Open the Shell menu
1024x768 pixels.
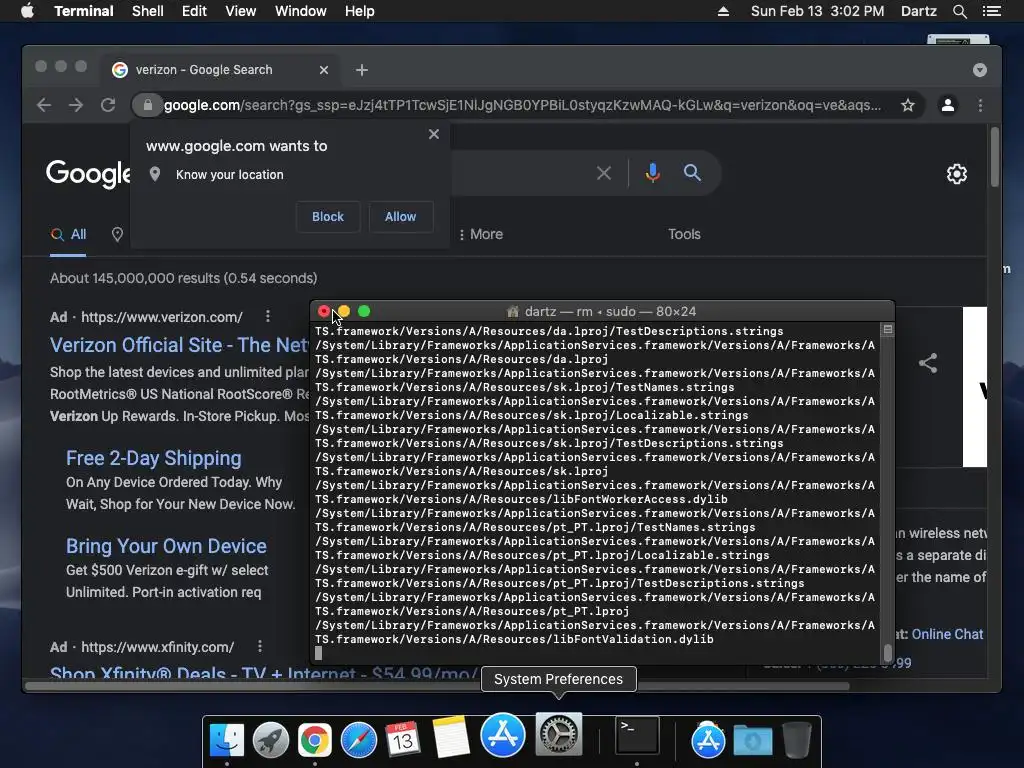(x=148, y=11)
